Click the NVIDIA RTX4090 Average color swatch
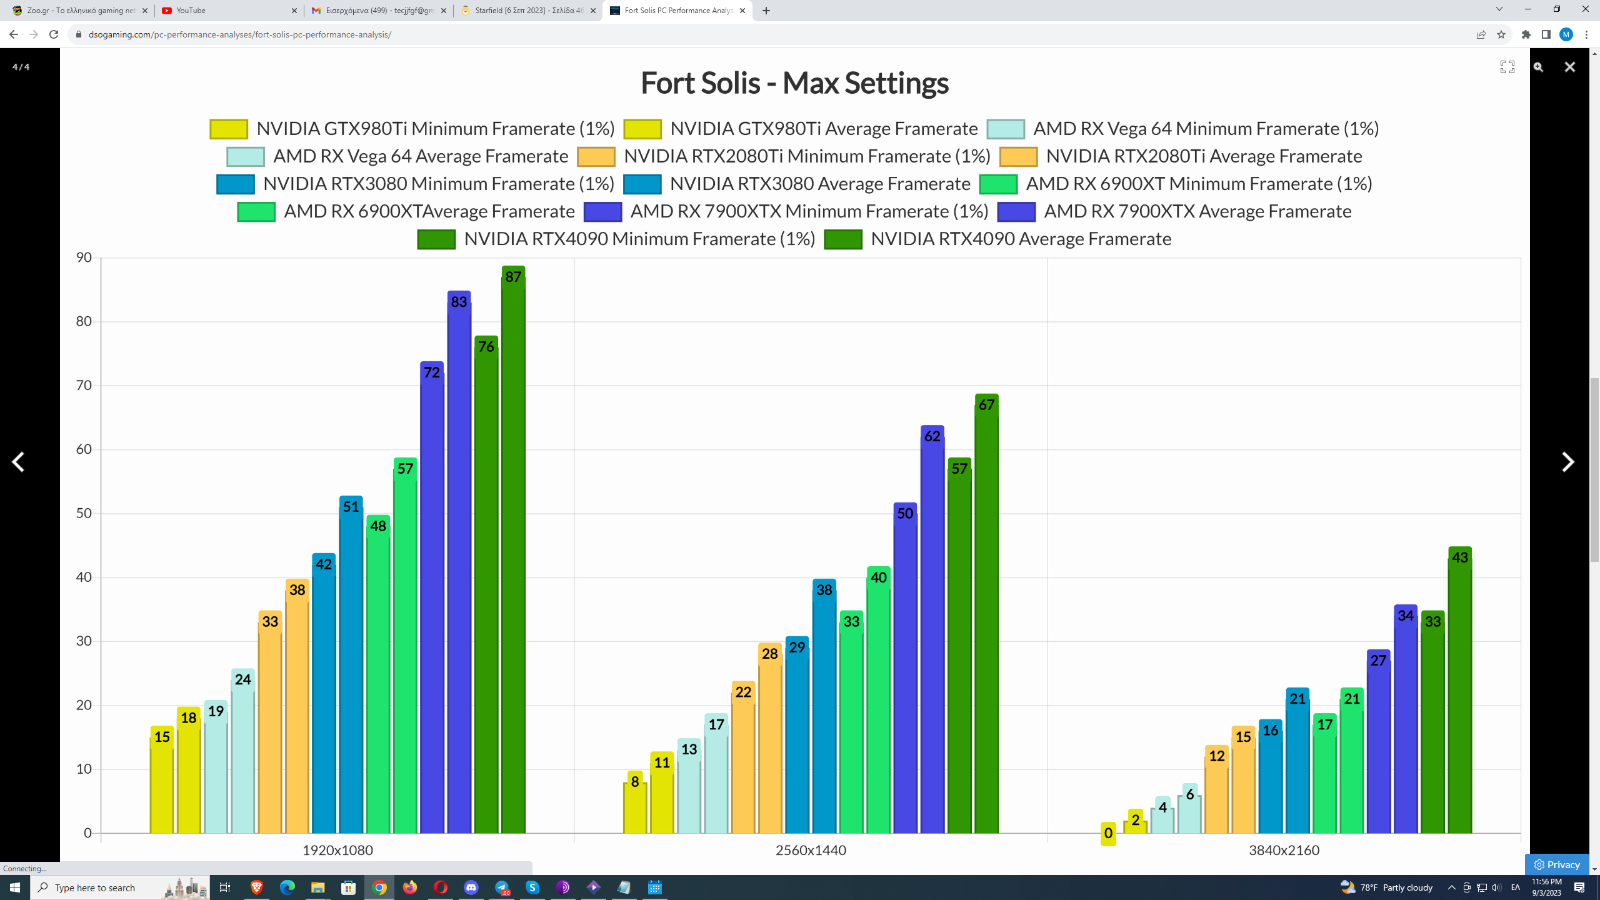The height and width of the screenshot is (900, 1600). pyautogui.click(x=843, y=239)
